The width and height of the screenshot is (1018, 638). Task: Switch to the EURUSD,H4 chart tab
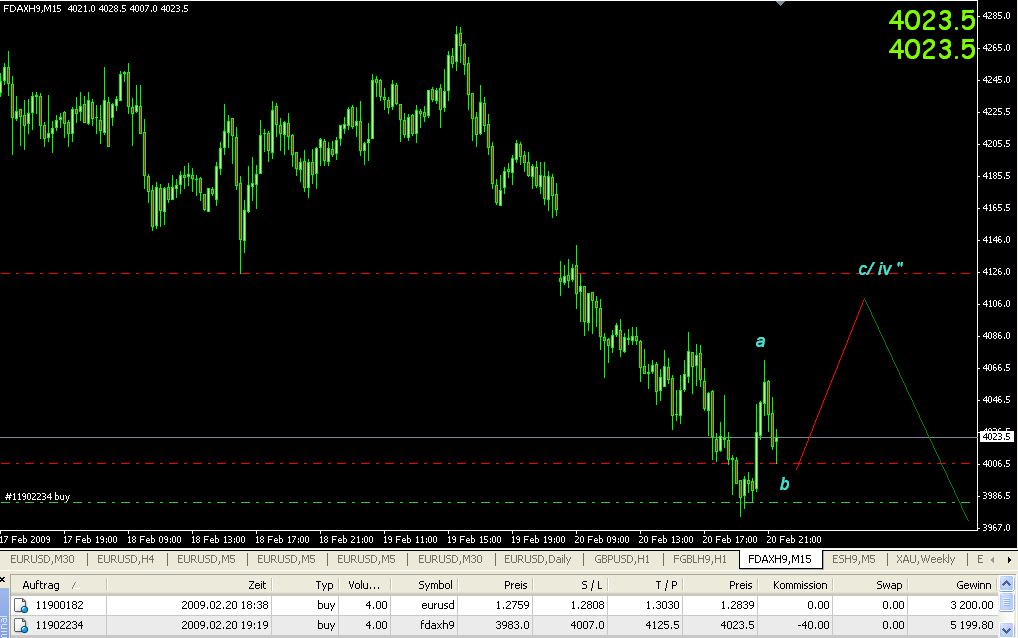[127, 559]
